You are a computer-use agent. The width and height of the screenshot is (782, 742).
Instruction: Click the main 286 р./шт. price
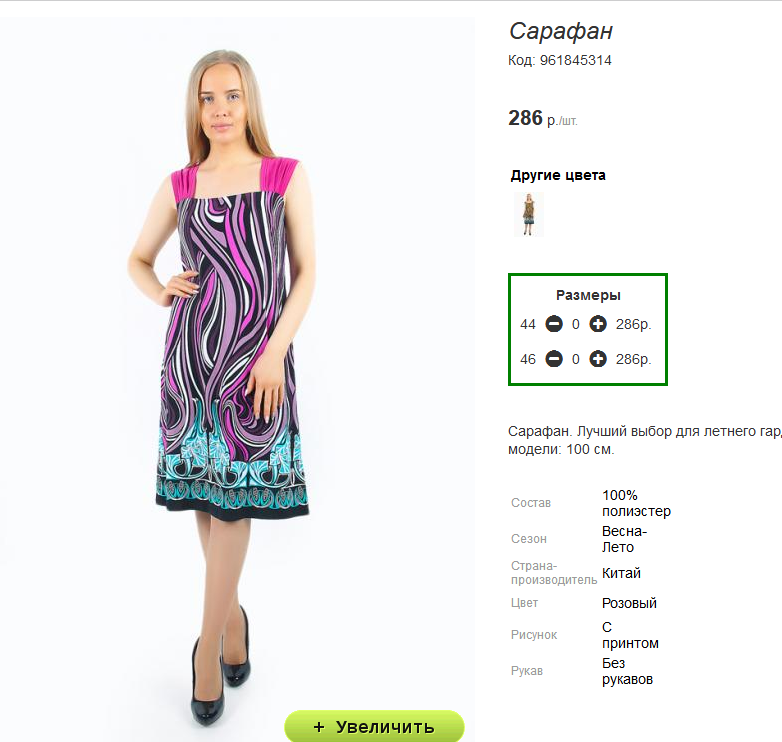pos(543,119)
